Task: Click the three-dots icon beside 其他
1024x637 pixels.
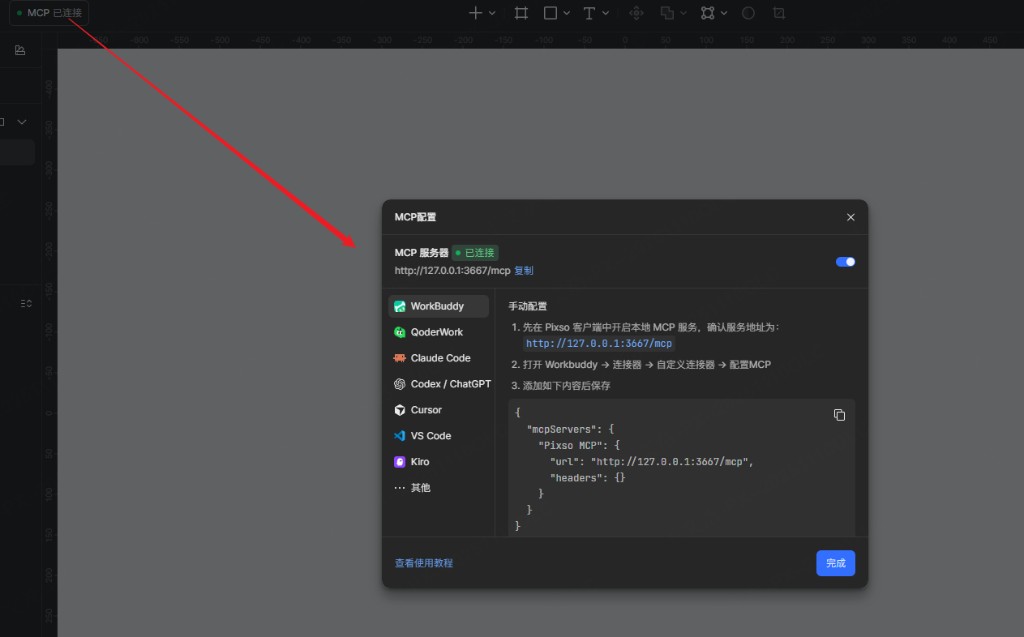Action: pos(400,487)
